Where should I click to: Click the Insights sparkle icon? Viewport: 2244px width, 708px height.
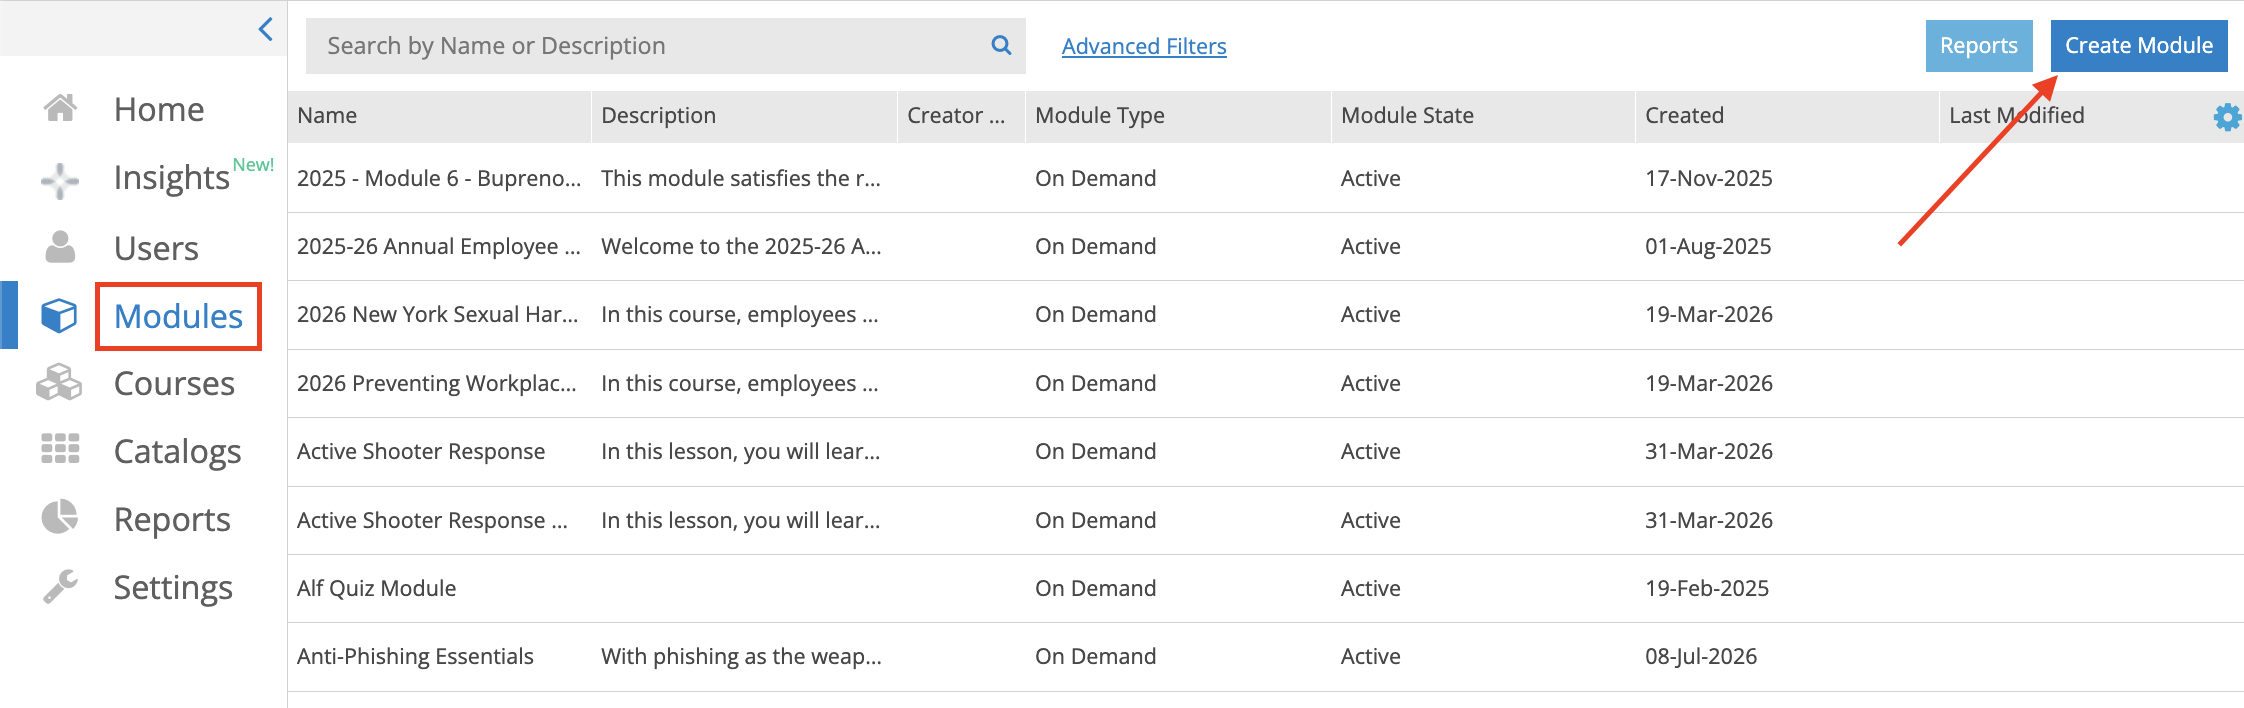tap(60, 180)
